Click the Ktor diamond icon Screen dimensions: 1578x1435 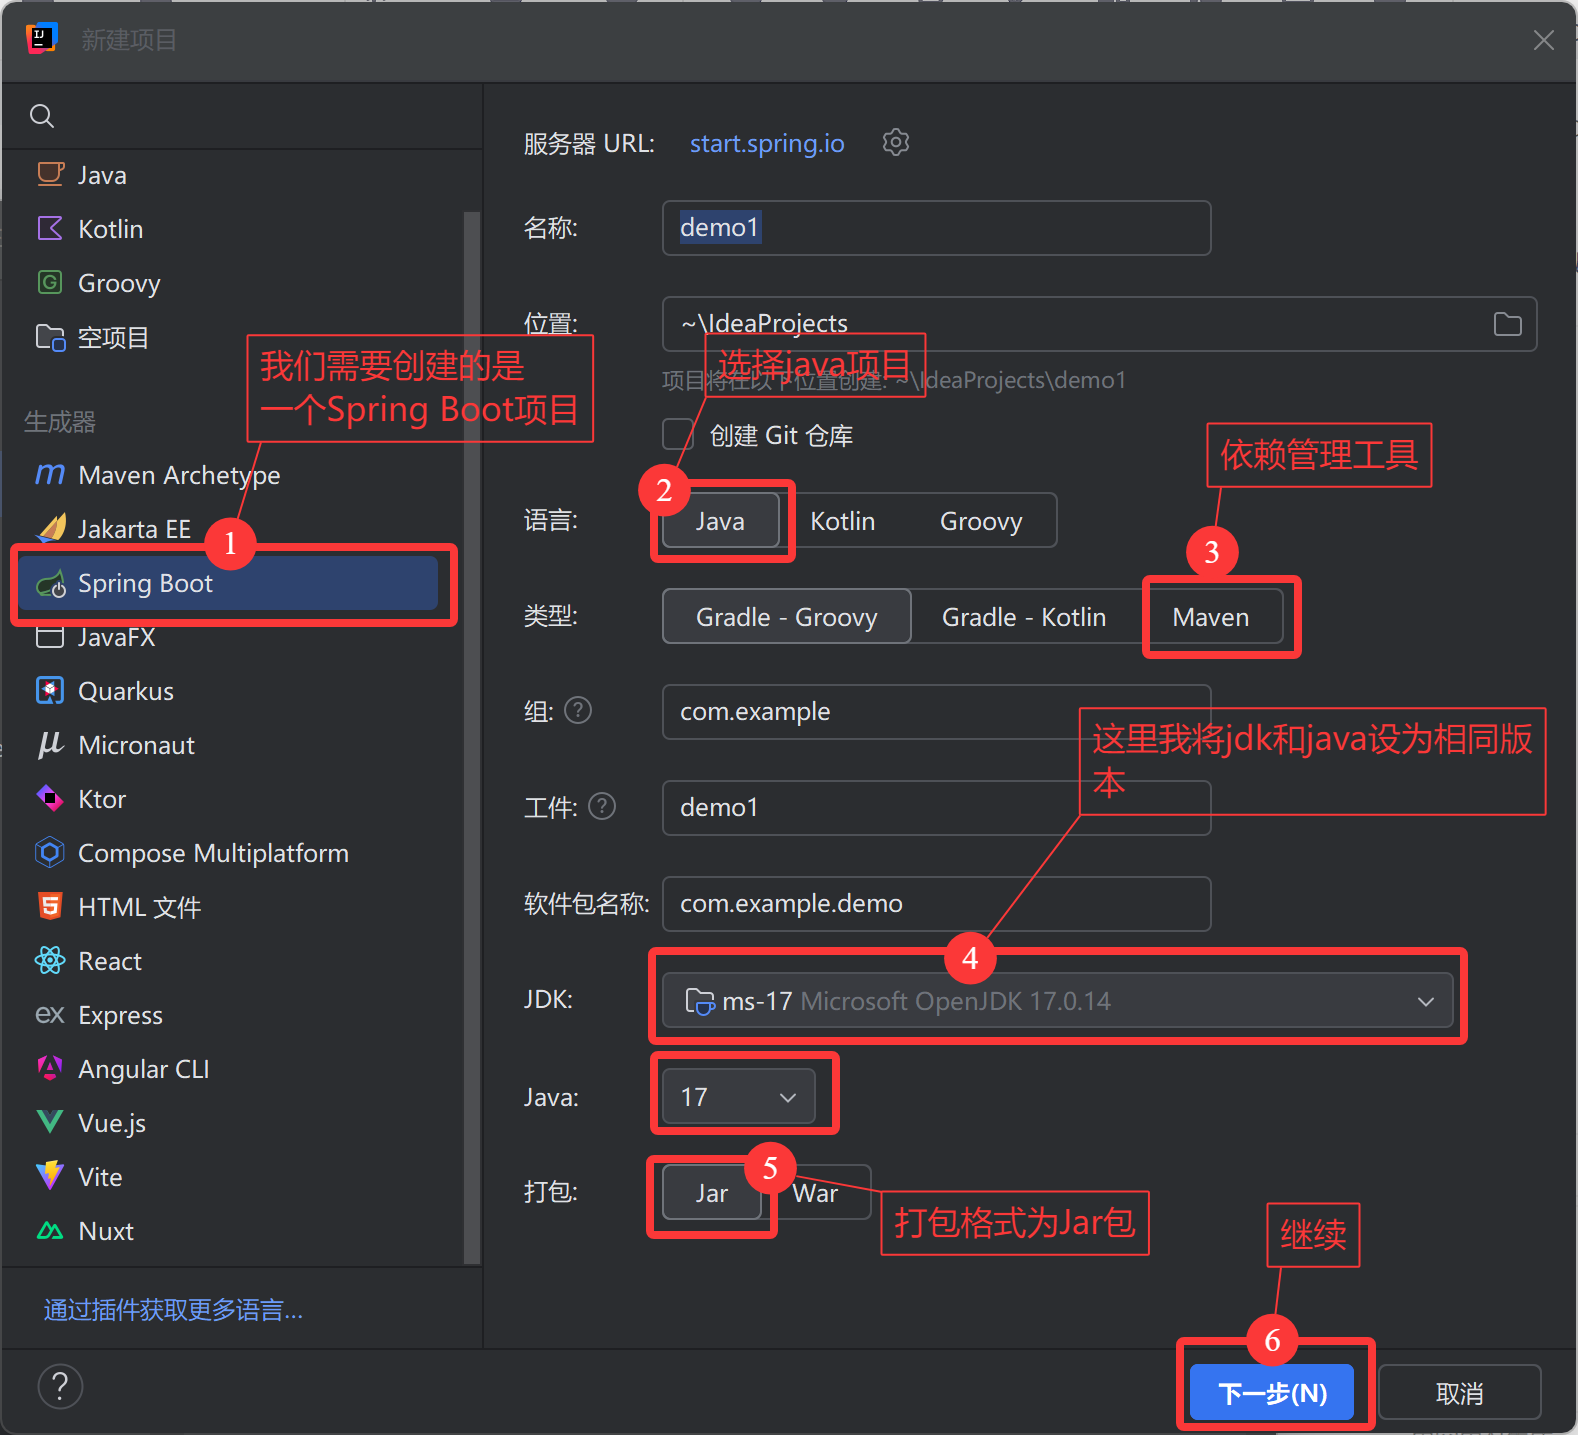pos(50,798)
